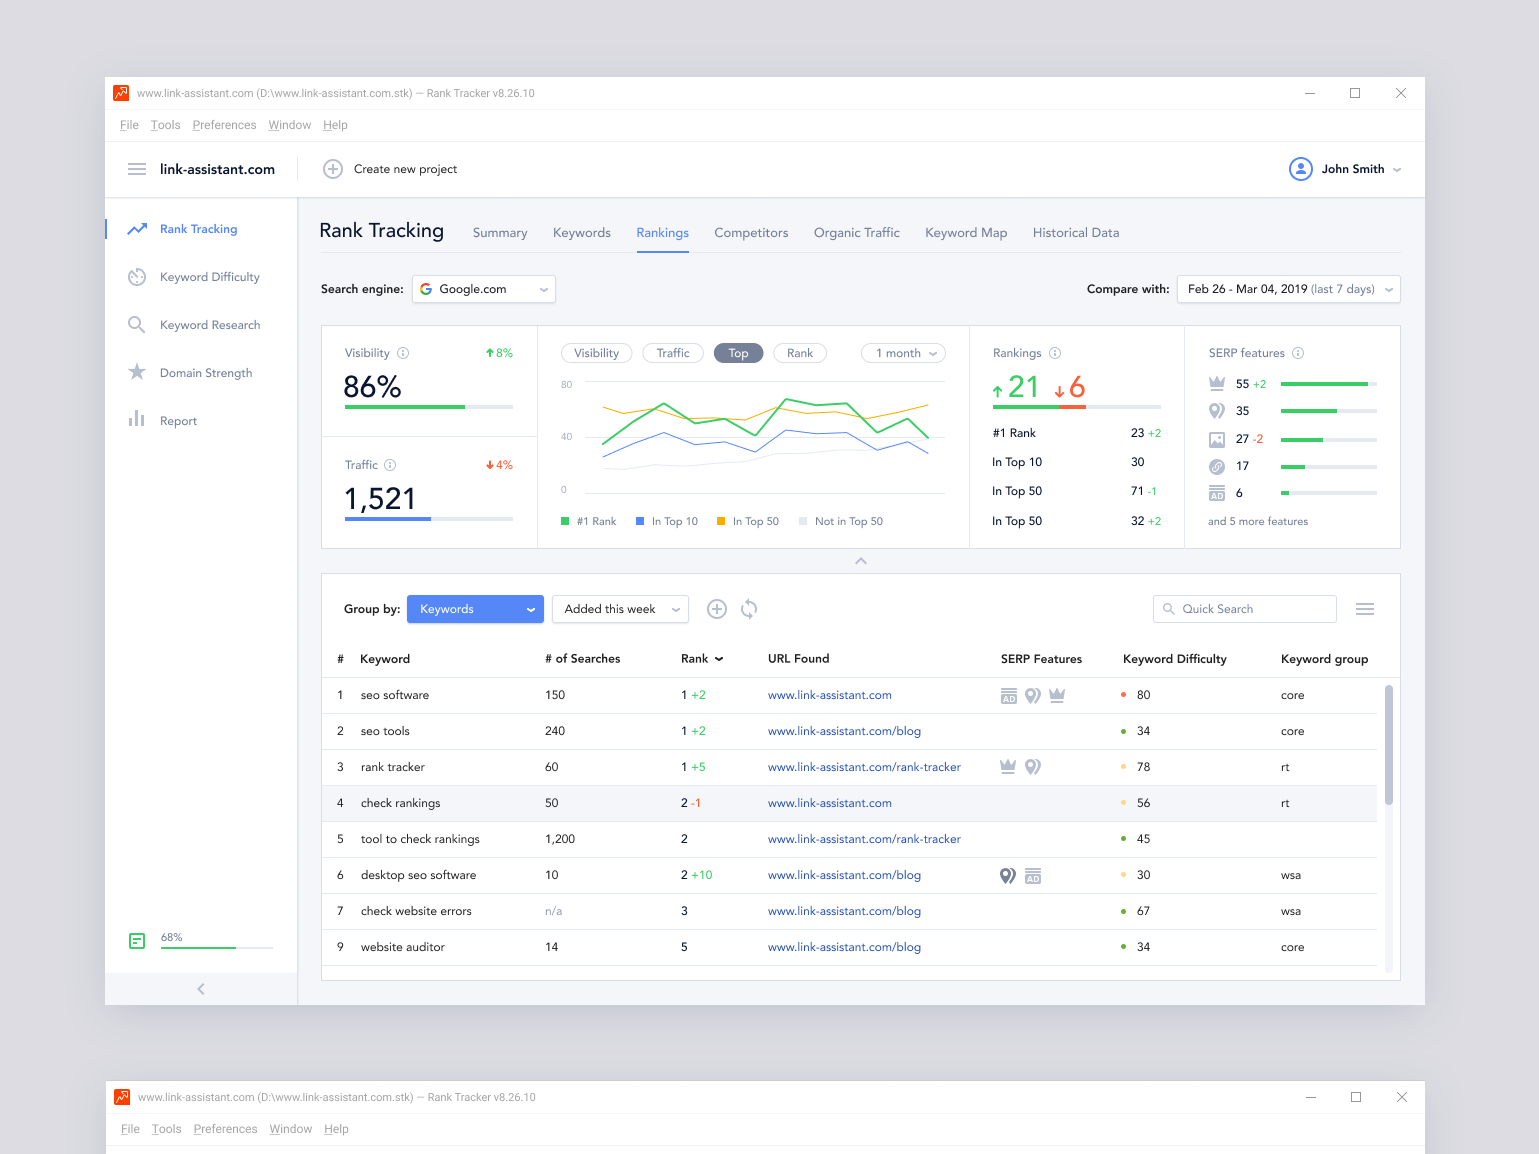Open the Group by Keywords dropdown

pos(475,609)
